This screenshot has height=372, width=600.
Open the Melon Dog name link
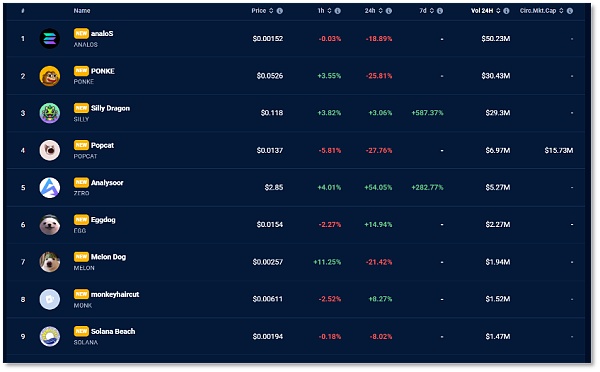[108, 257]
